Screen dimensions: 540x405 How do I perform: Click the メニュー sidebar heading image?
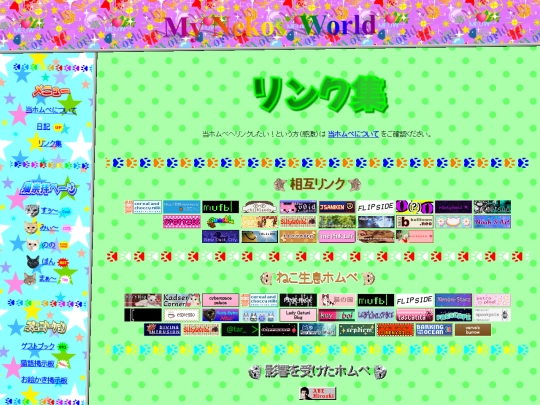coord(51,91)
